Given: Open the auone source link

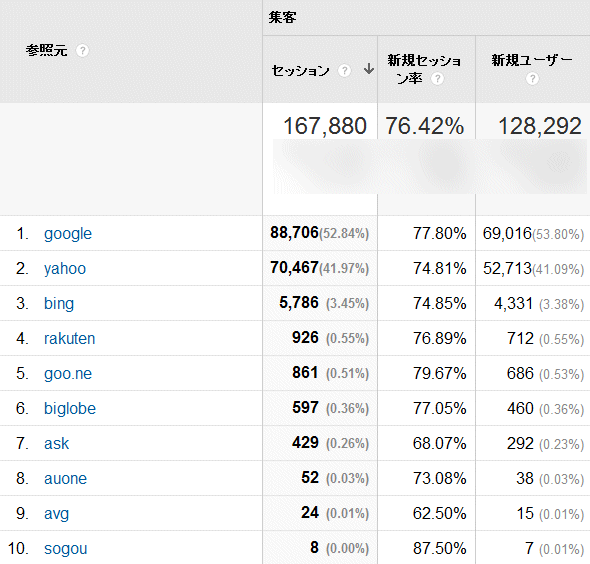Looking at the screenshot, I should (65, 479).
